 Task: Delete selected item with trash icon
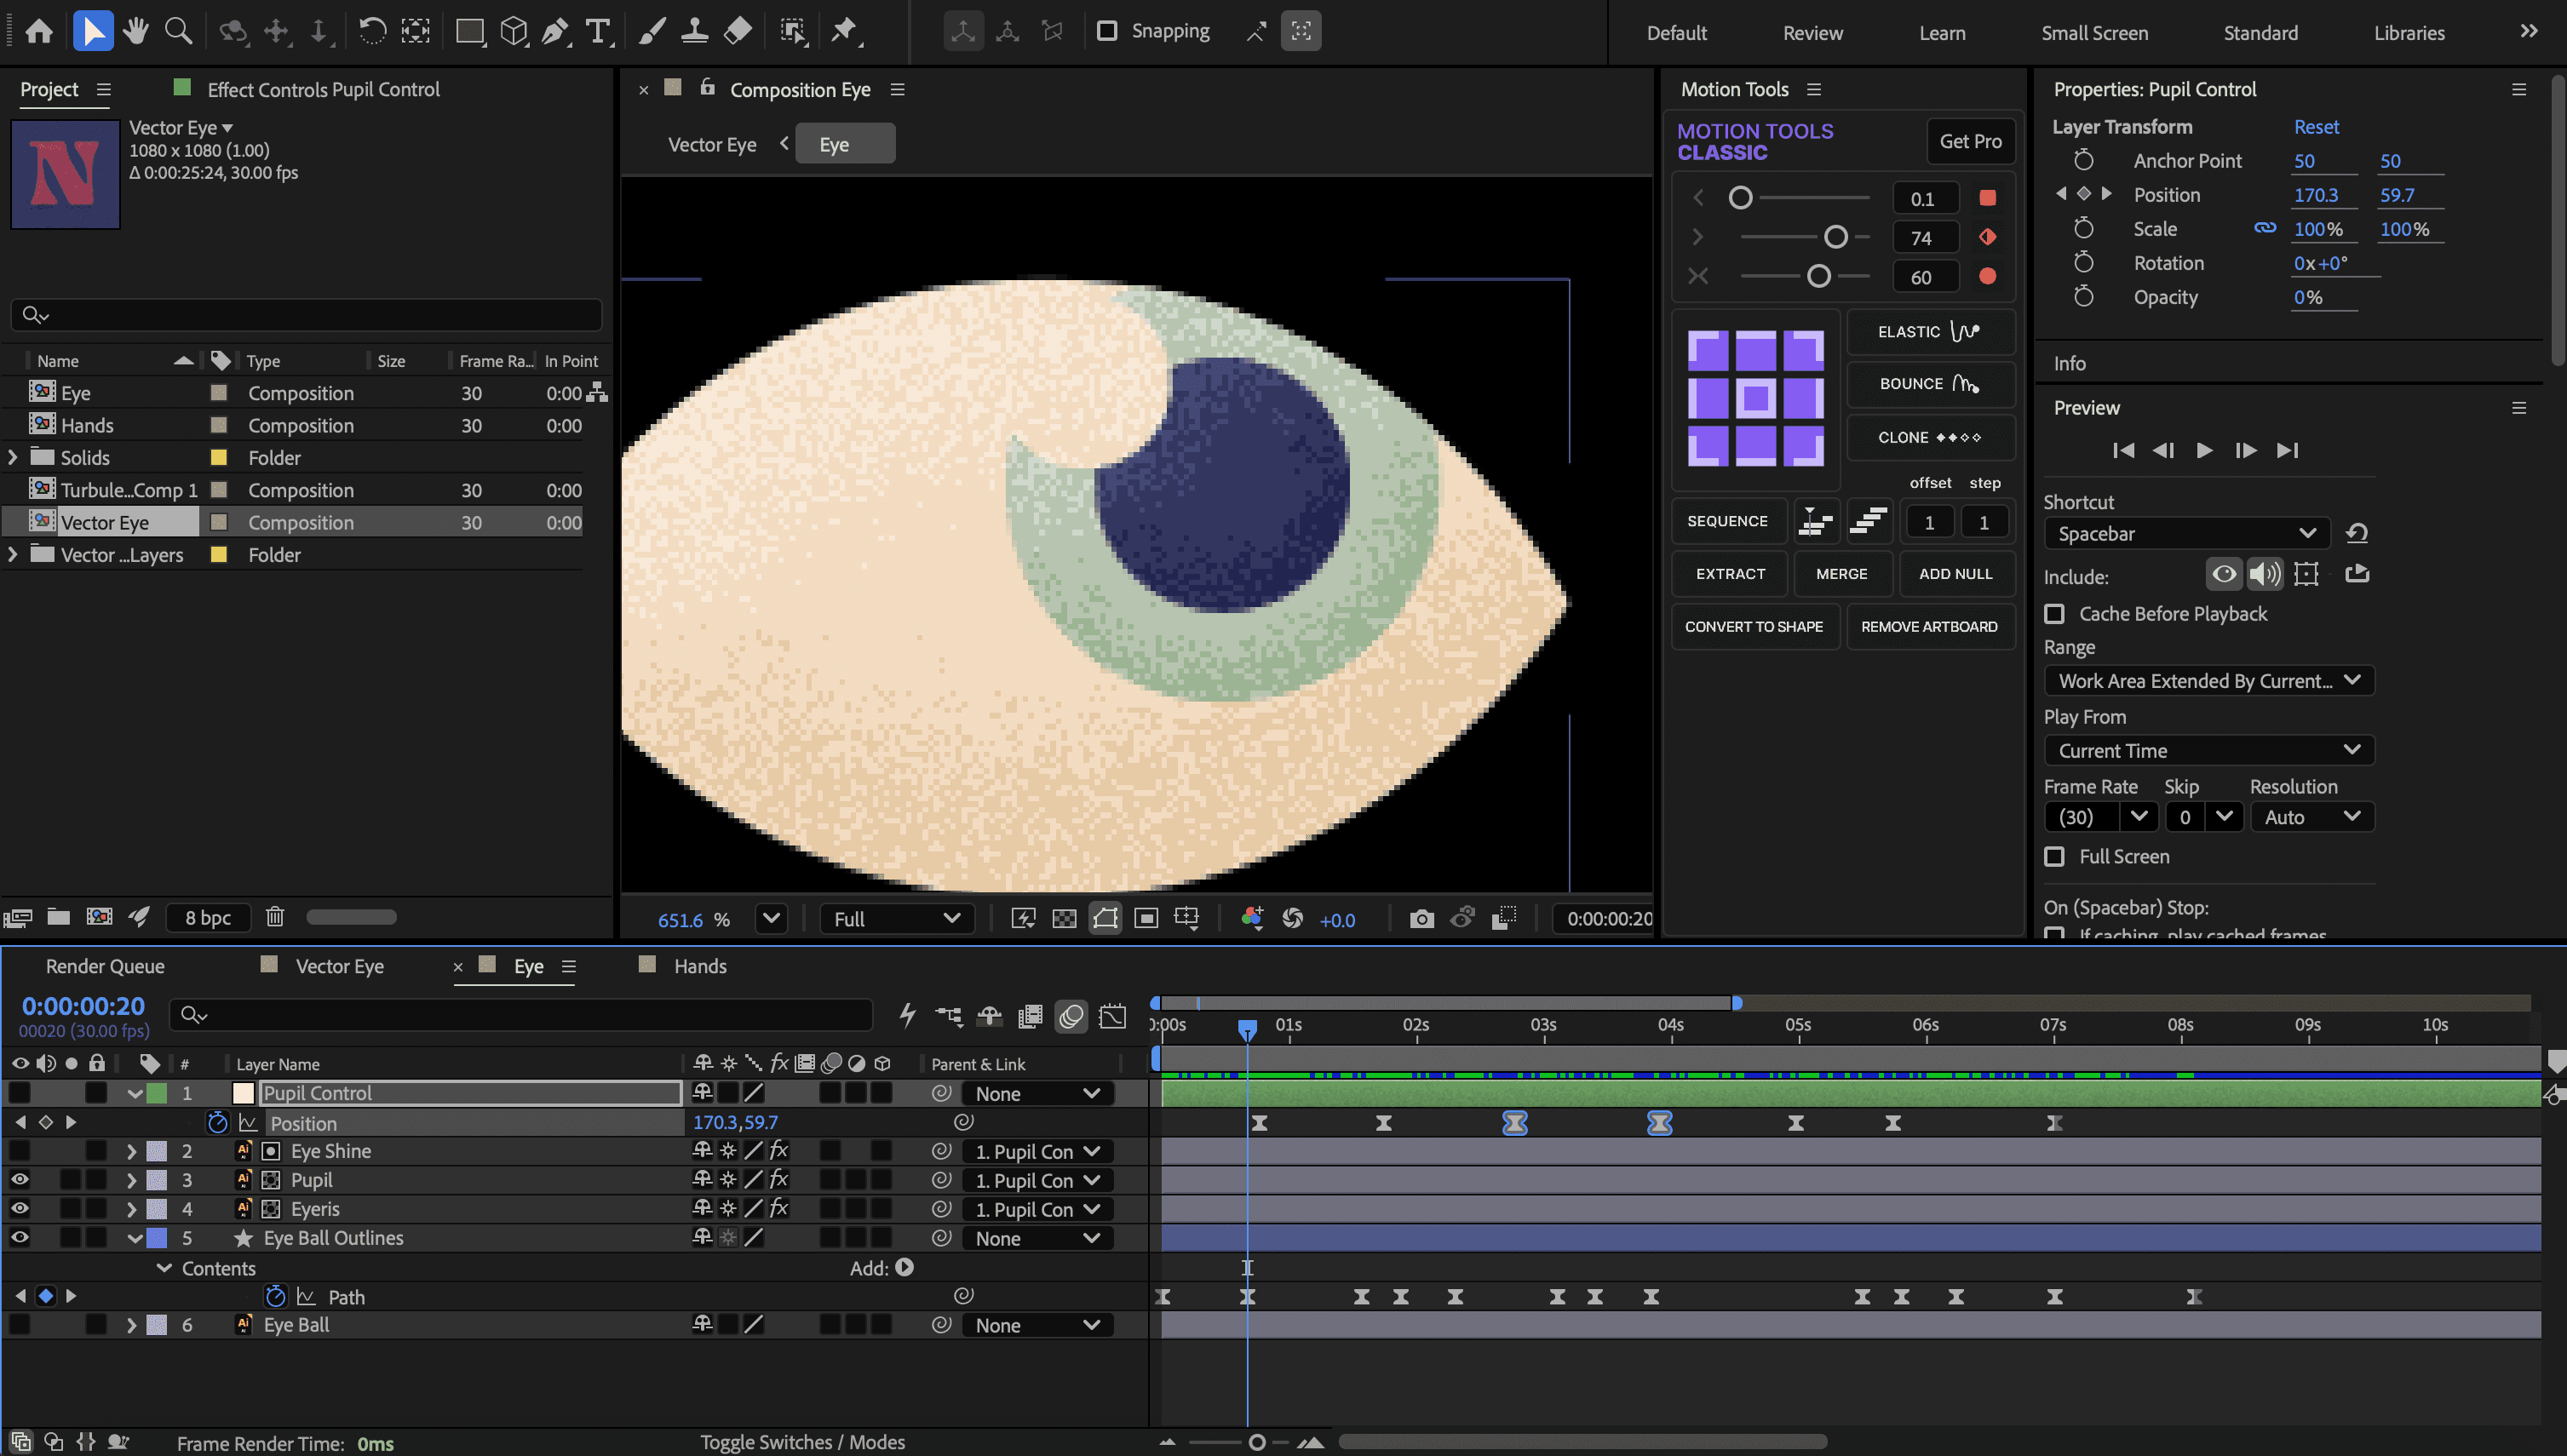click(275, 916)
